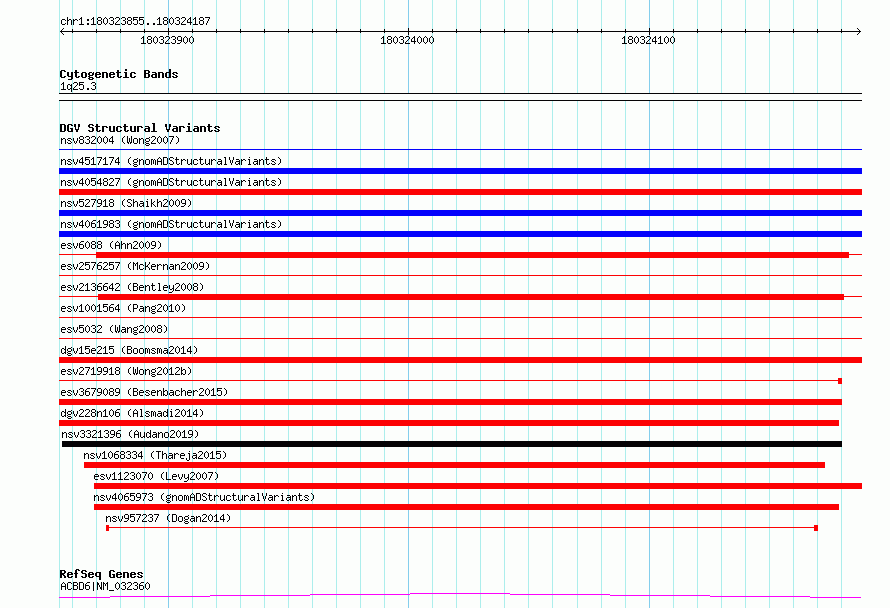Image resolution: width=890 pixels, height=608 pixels.
Task: Click the magenta ACBD6 gene track line
Action: click(460, 595)
